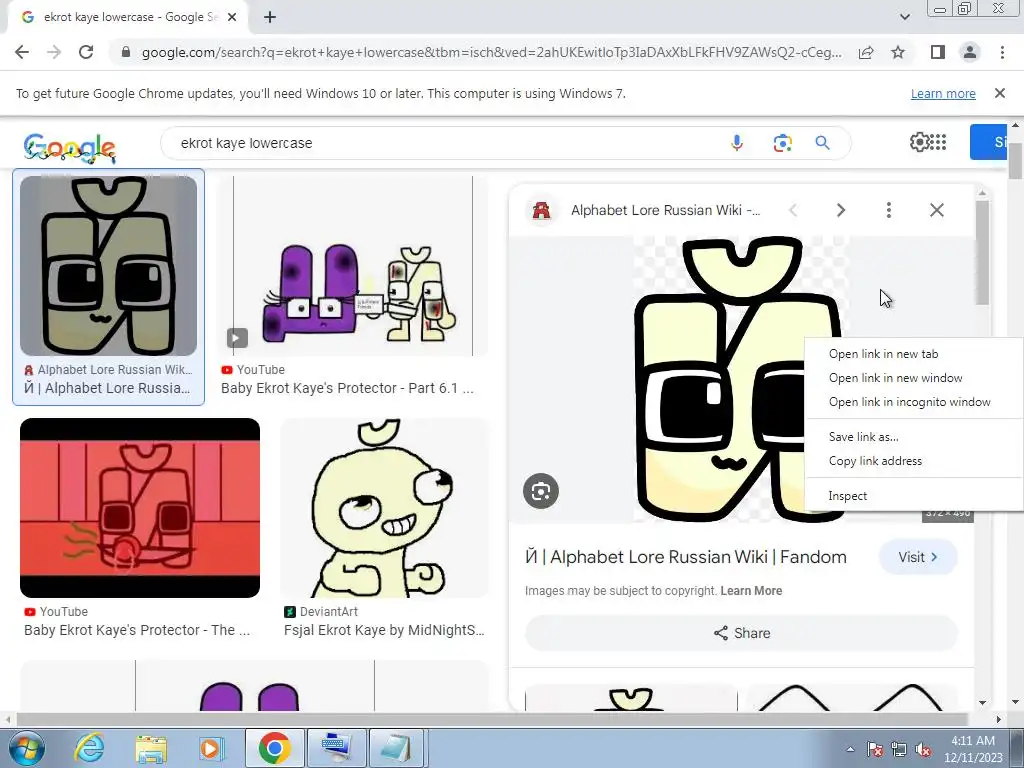1024x768 pixels.
Task: Open Action Center flag tray icon
Action: pos(875,749)
